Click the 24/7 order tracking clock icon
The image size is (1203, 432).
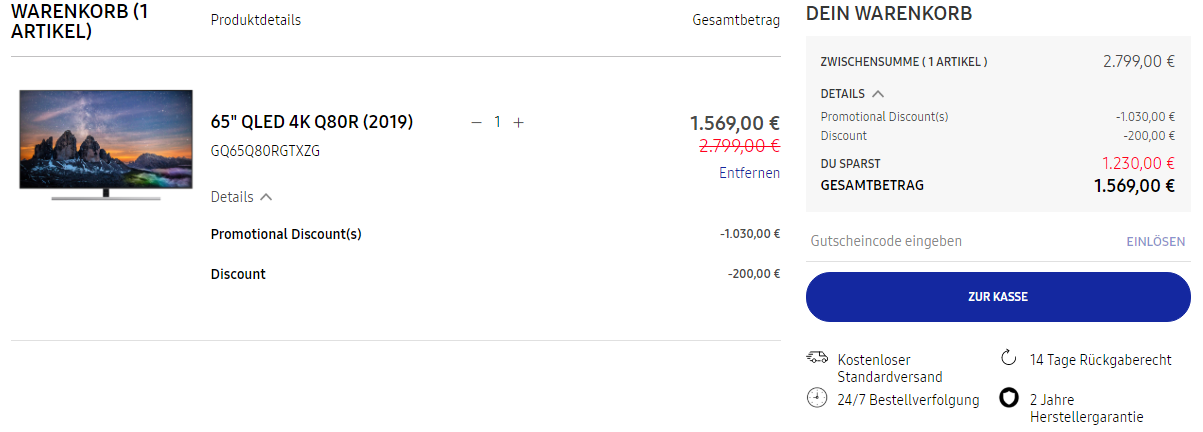[x=817, y=398]
